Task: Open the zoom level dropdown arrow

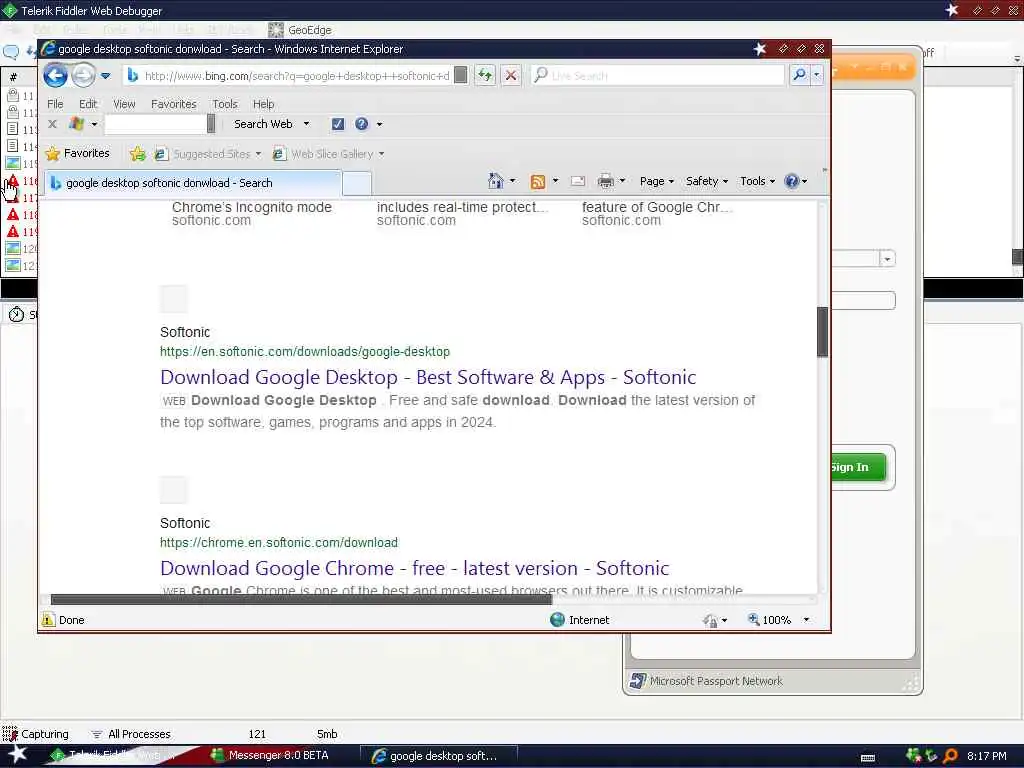Action: pos(806,620)
